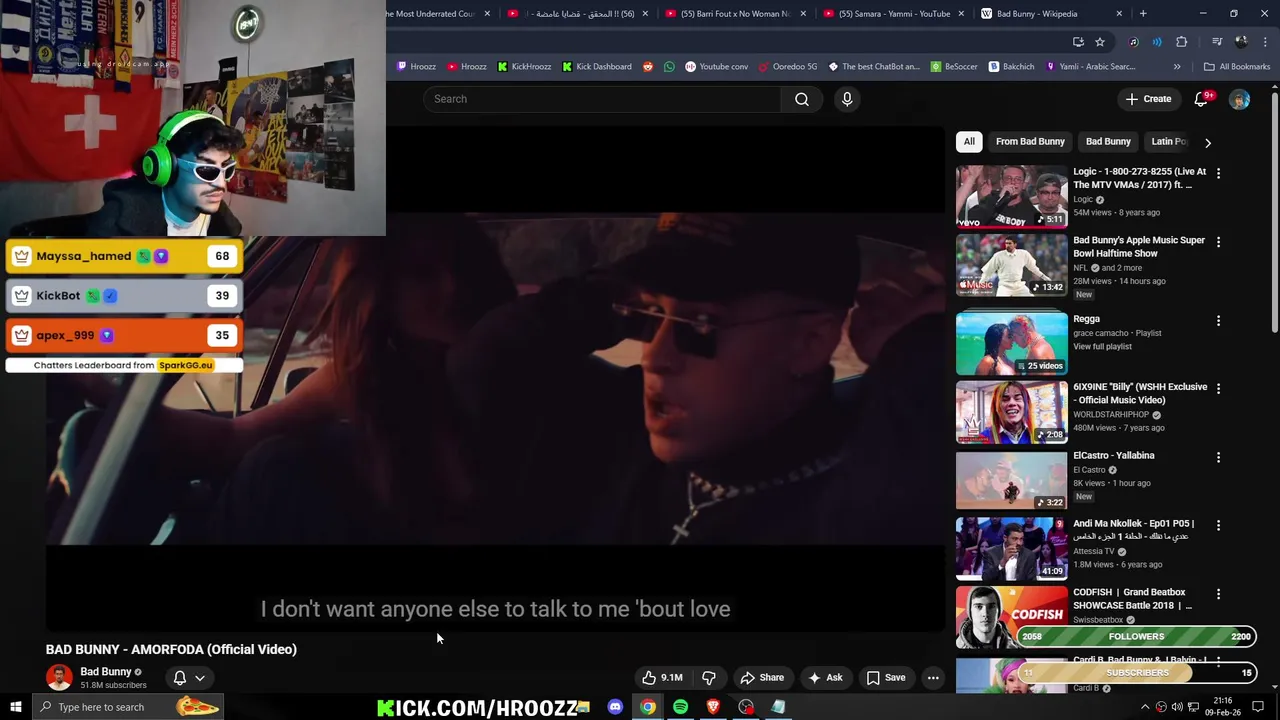Click the taskbar clock showing 21:16
The height and width of the screenshot is (720, 1280).
1222,707
